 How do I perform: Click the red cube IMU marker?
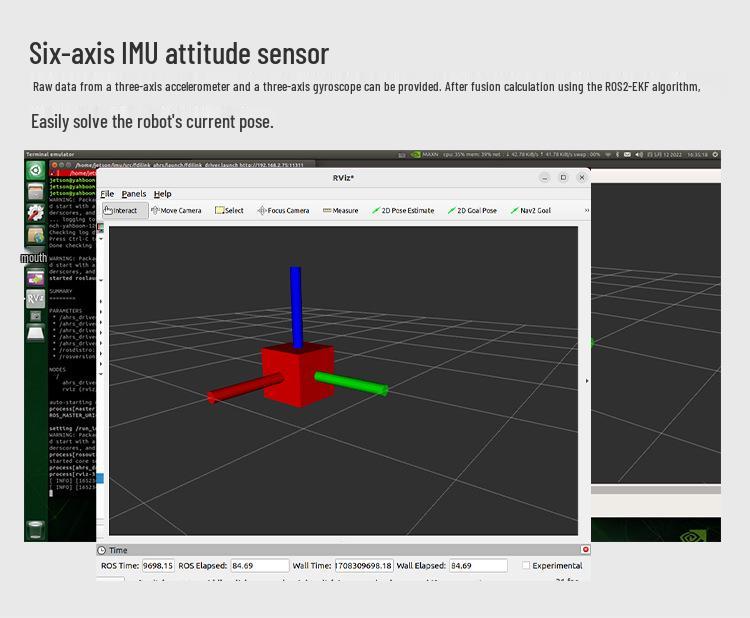click(x=298, y=376)
